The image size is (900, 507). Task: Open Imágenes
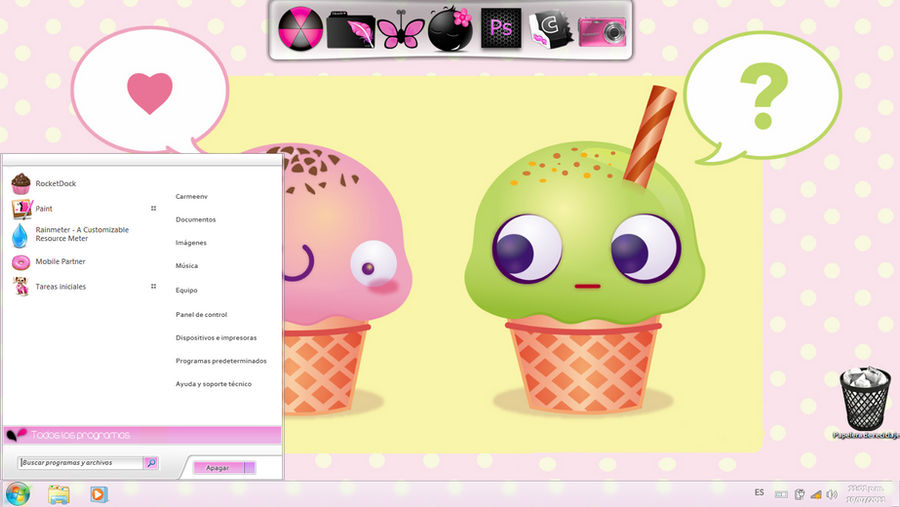pyautogui.click(x=191, y=243)
